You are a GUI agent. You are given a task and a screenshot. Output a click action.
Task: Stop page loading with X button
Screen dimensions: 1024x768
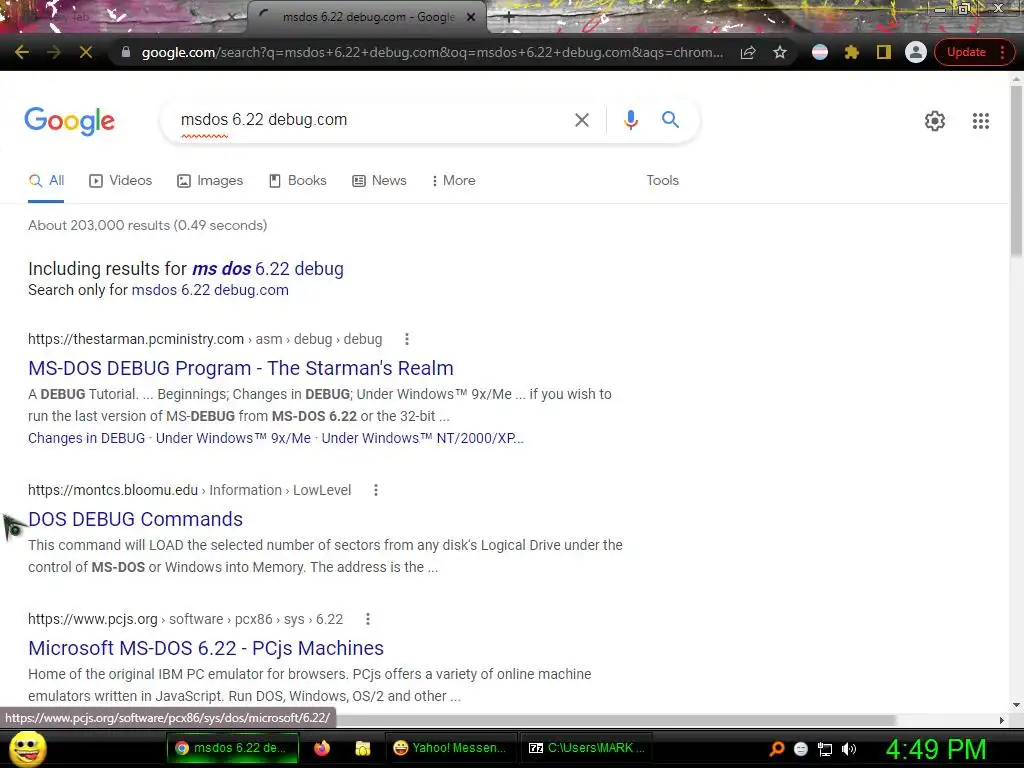click(x=86, y=52)
